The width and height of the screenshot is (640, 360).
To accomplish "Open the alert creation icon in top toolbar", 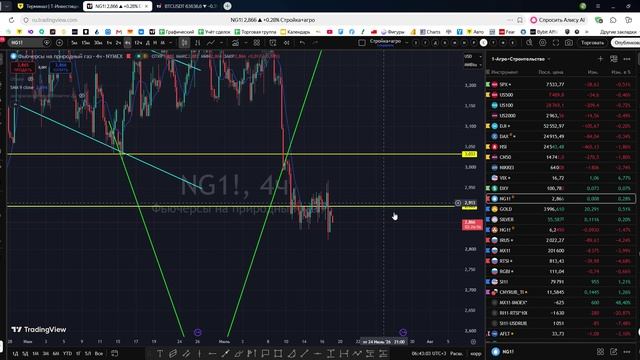I will coord(273,42).
